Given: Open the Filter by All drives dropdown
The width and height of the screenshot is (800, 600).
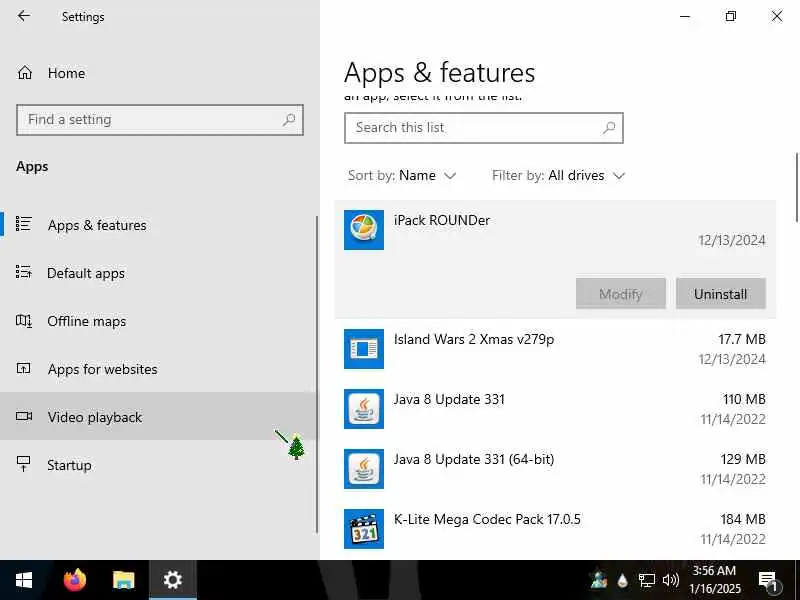Looking at the screenshot, I should click(x=558, y=176).
